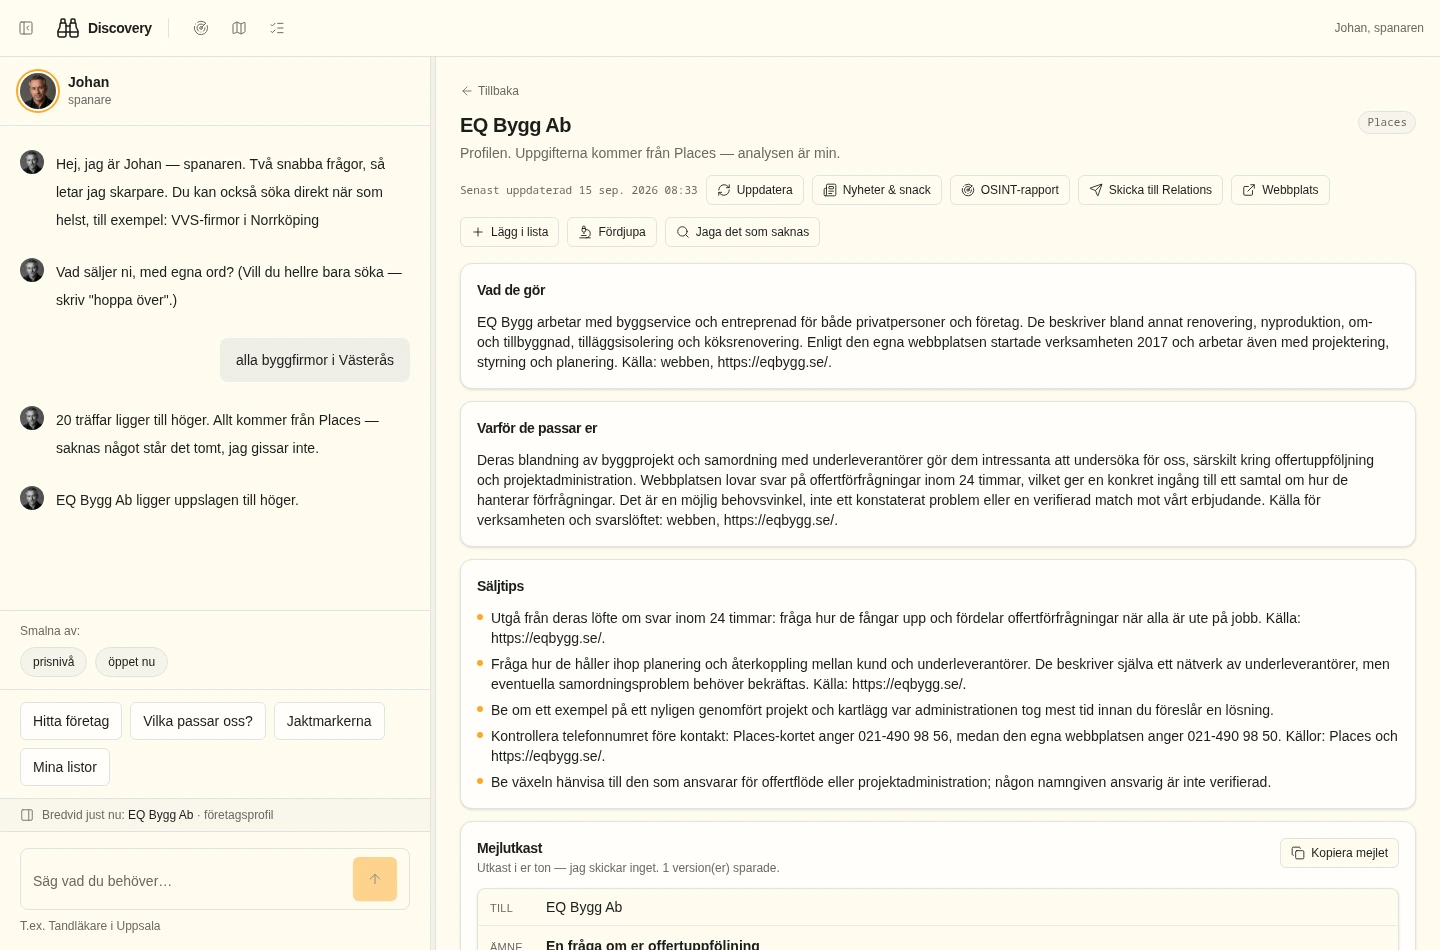Click EQ Bygg Ab in the Bredvid bar
1440x950 pixels.
(x=161, y=815)
